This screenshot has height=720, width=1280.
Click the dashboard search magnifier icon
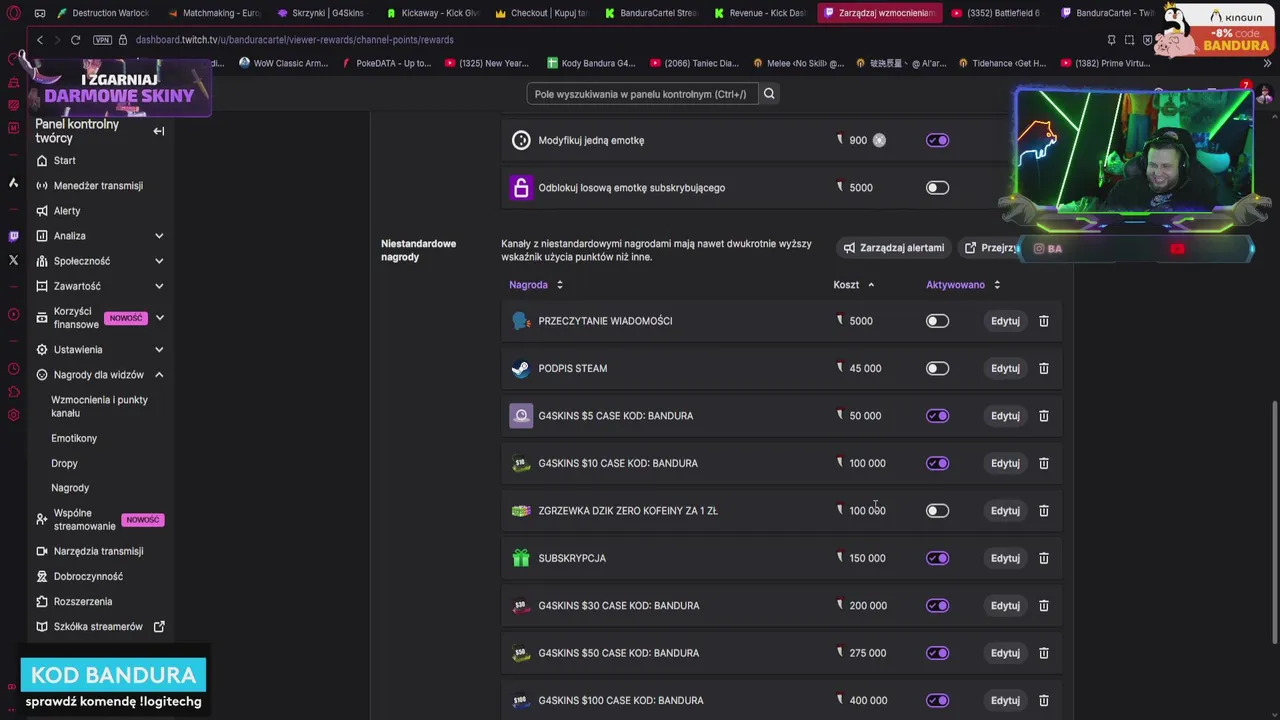[x=769, y=94]
